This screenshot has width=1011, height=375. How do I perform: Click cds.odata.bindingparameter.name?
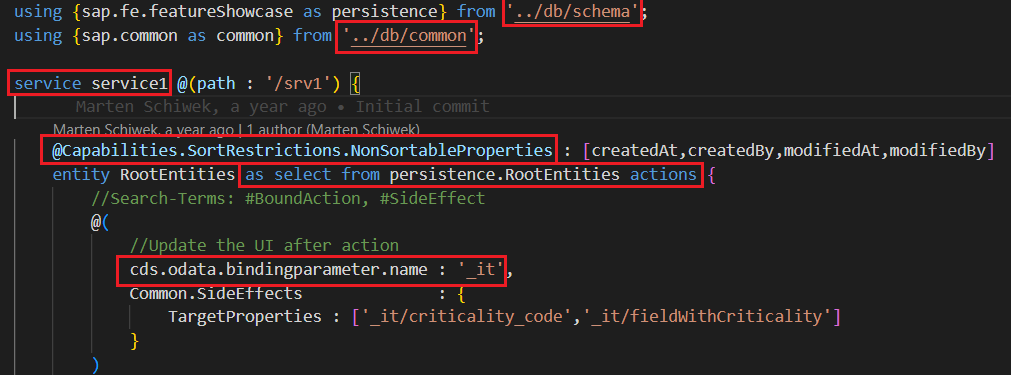pos(279,269)
